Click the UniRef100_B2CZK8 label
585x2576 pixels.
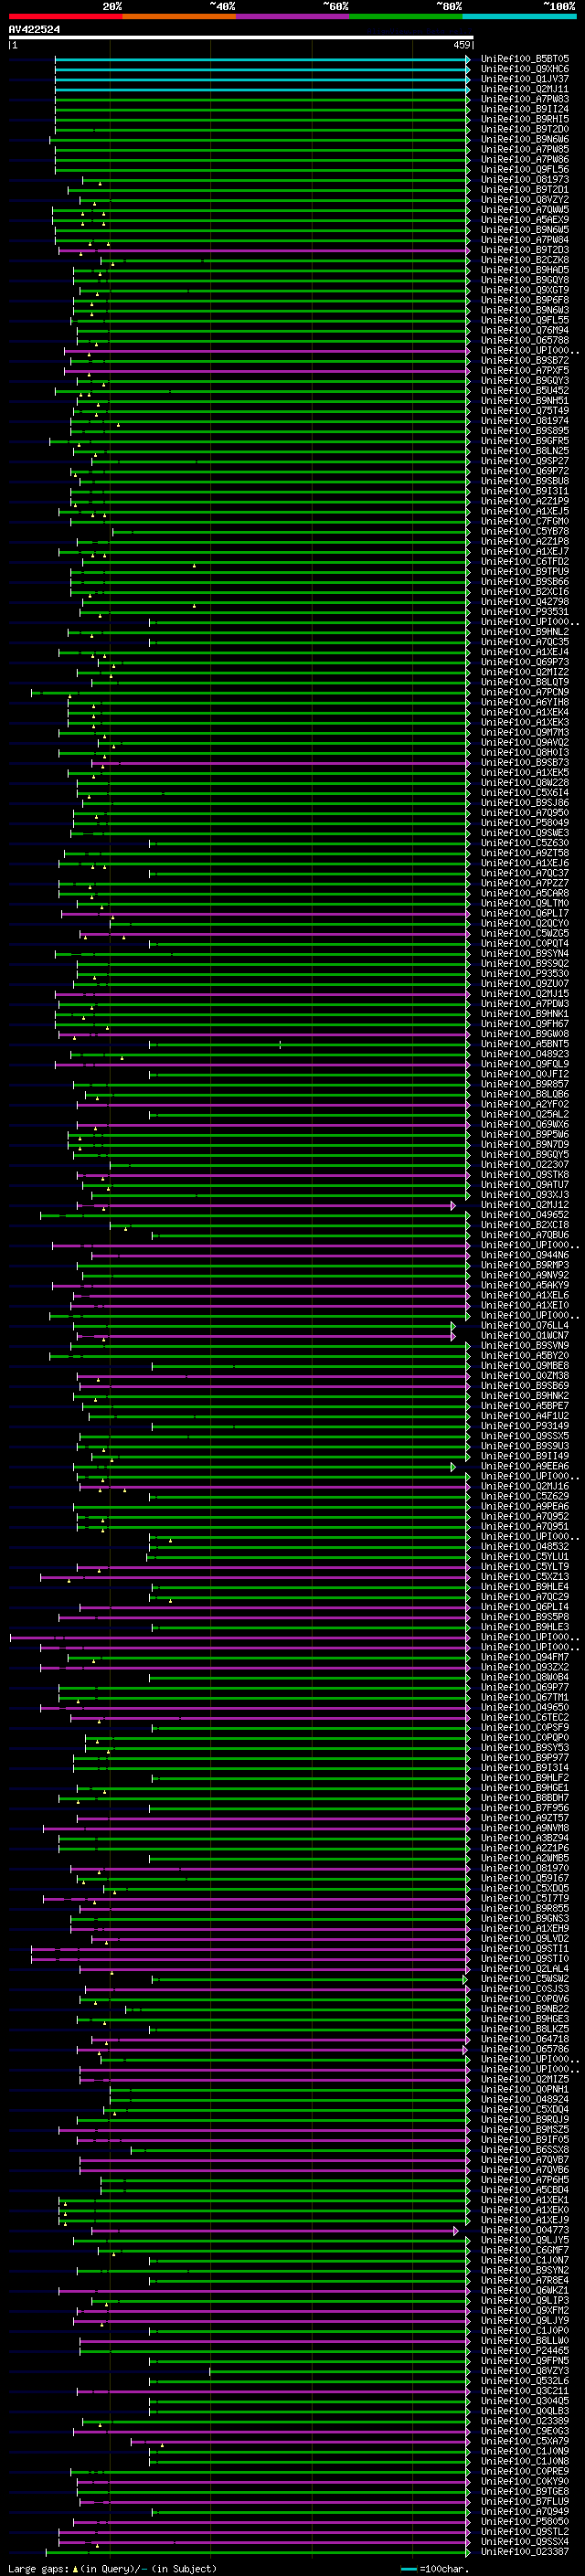coord(525,260)
